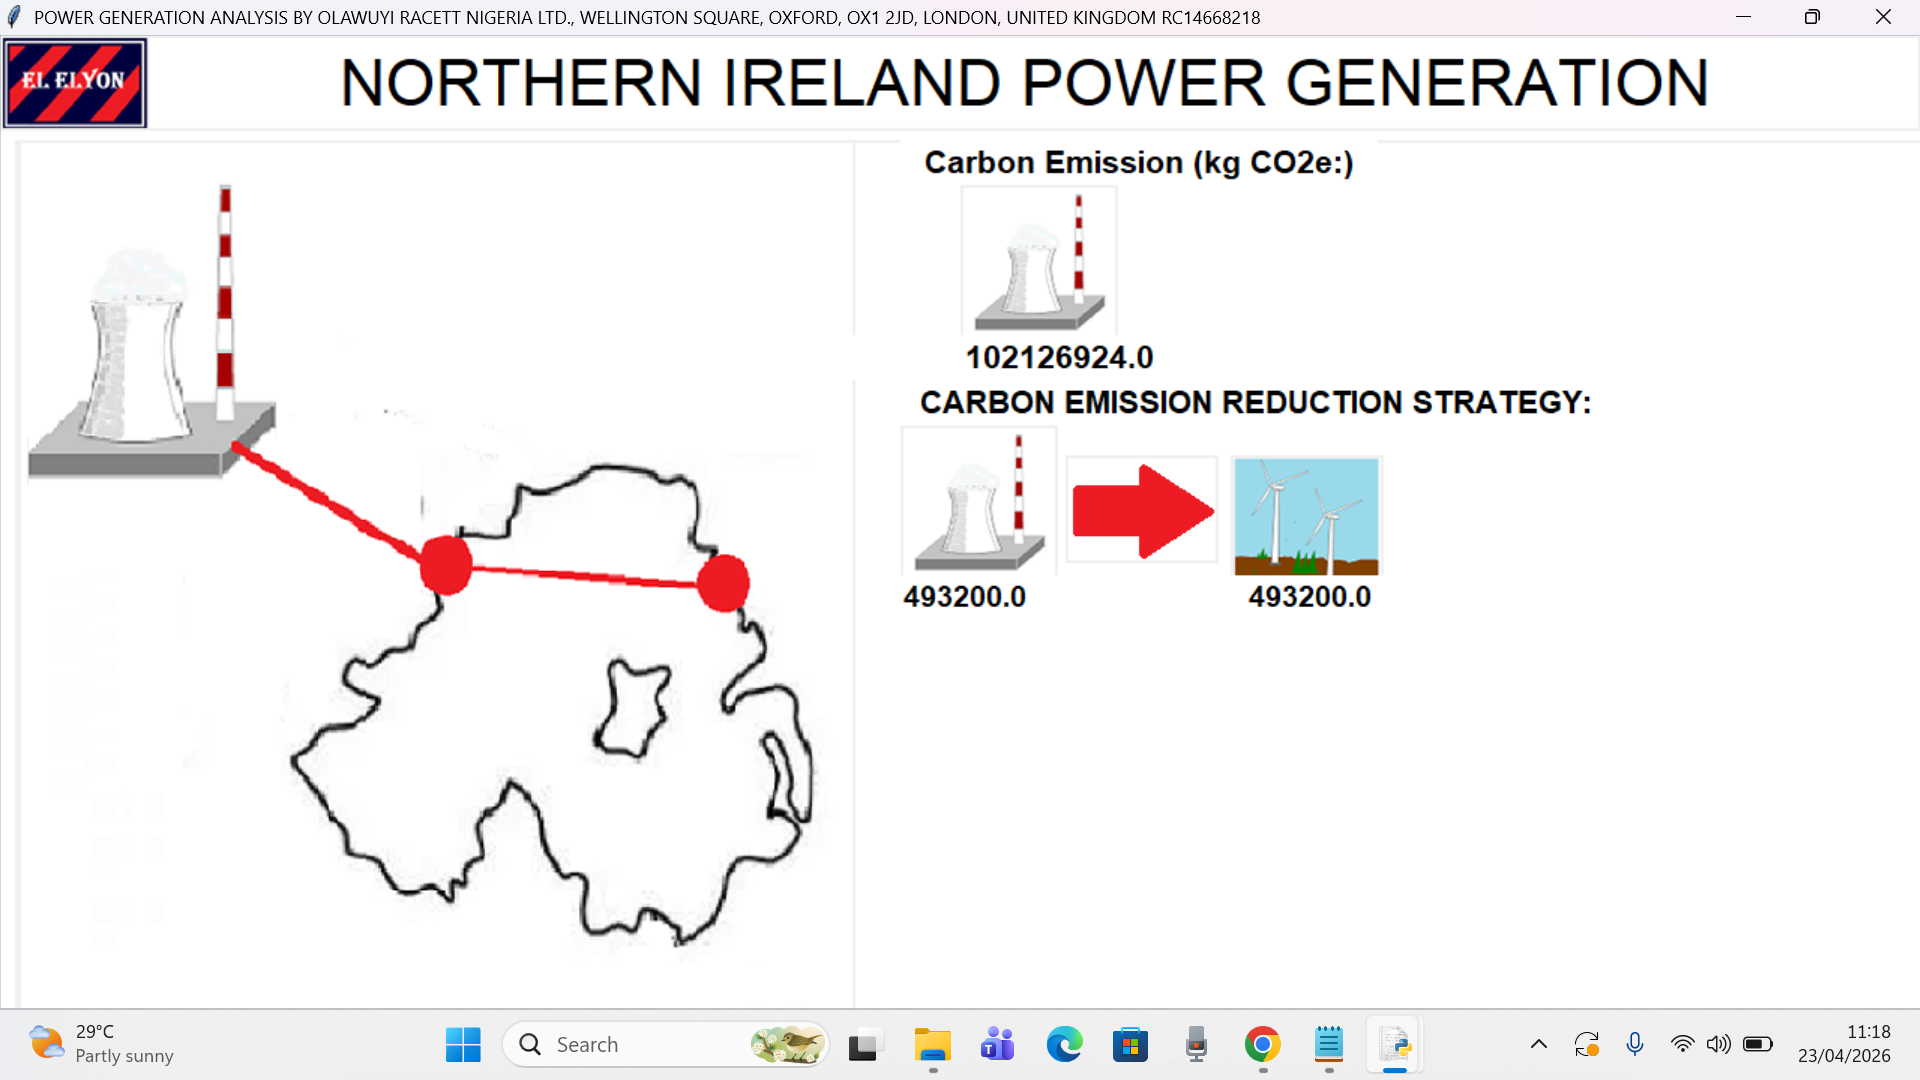
Task: Click power plant icon under Carbon Emission
Action: 1039,262
